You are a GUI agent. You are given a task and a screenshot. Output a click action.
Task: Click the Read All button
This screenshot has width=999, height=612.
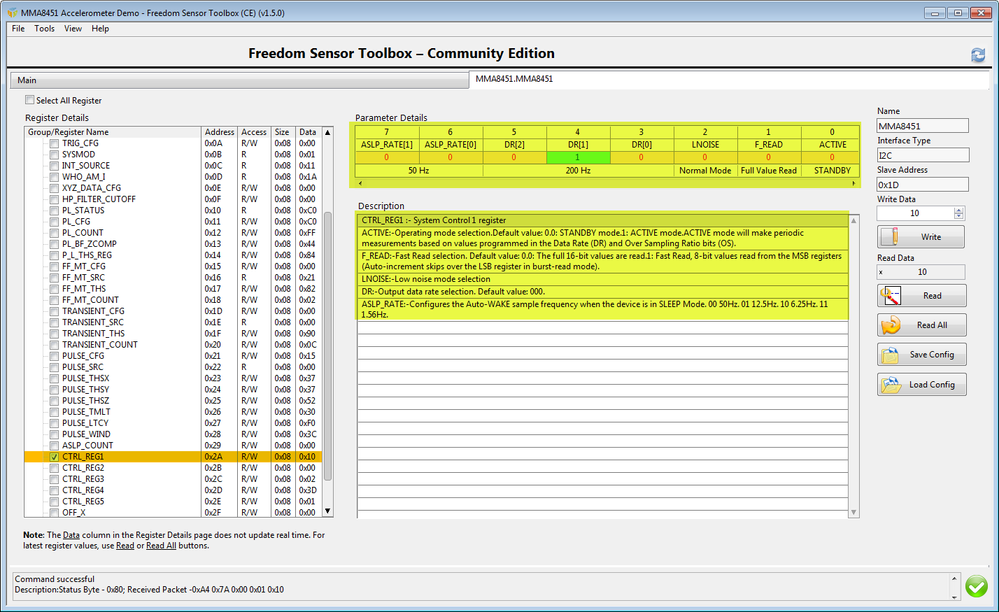pyautogui.click(x=921, y=325)
